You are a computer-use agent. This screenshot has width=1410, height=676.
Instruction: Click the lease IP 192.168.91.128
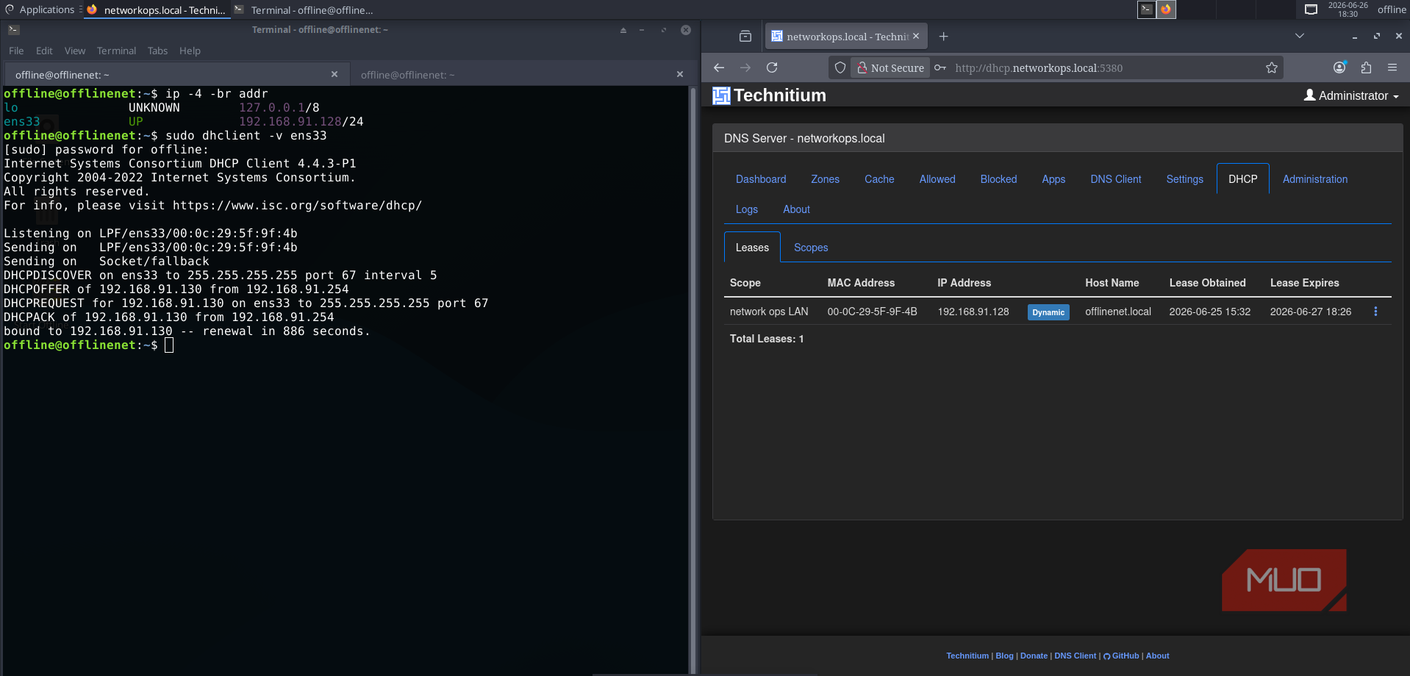pos(973,311)
